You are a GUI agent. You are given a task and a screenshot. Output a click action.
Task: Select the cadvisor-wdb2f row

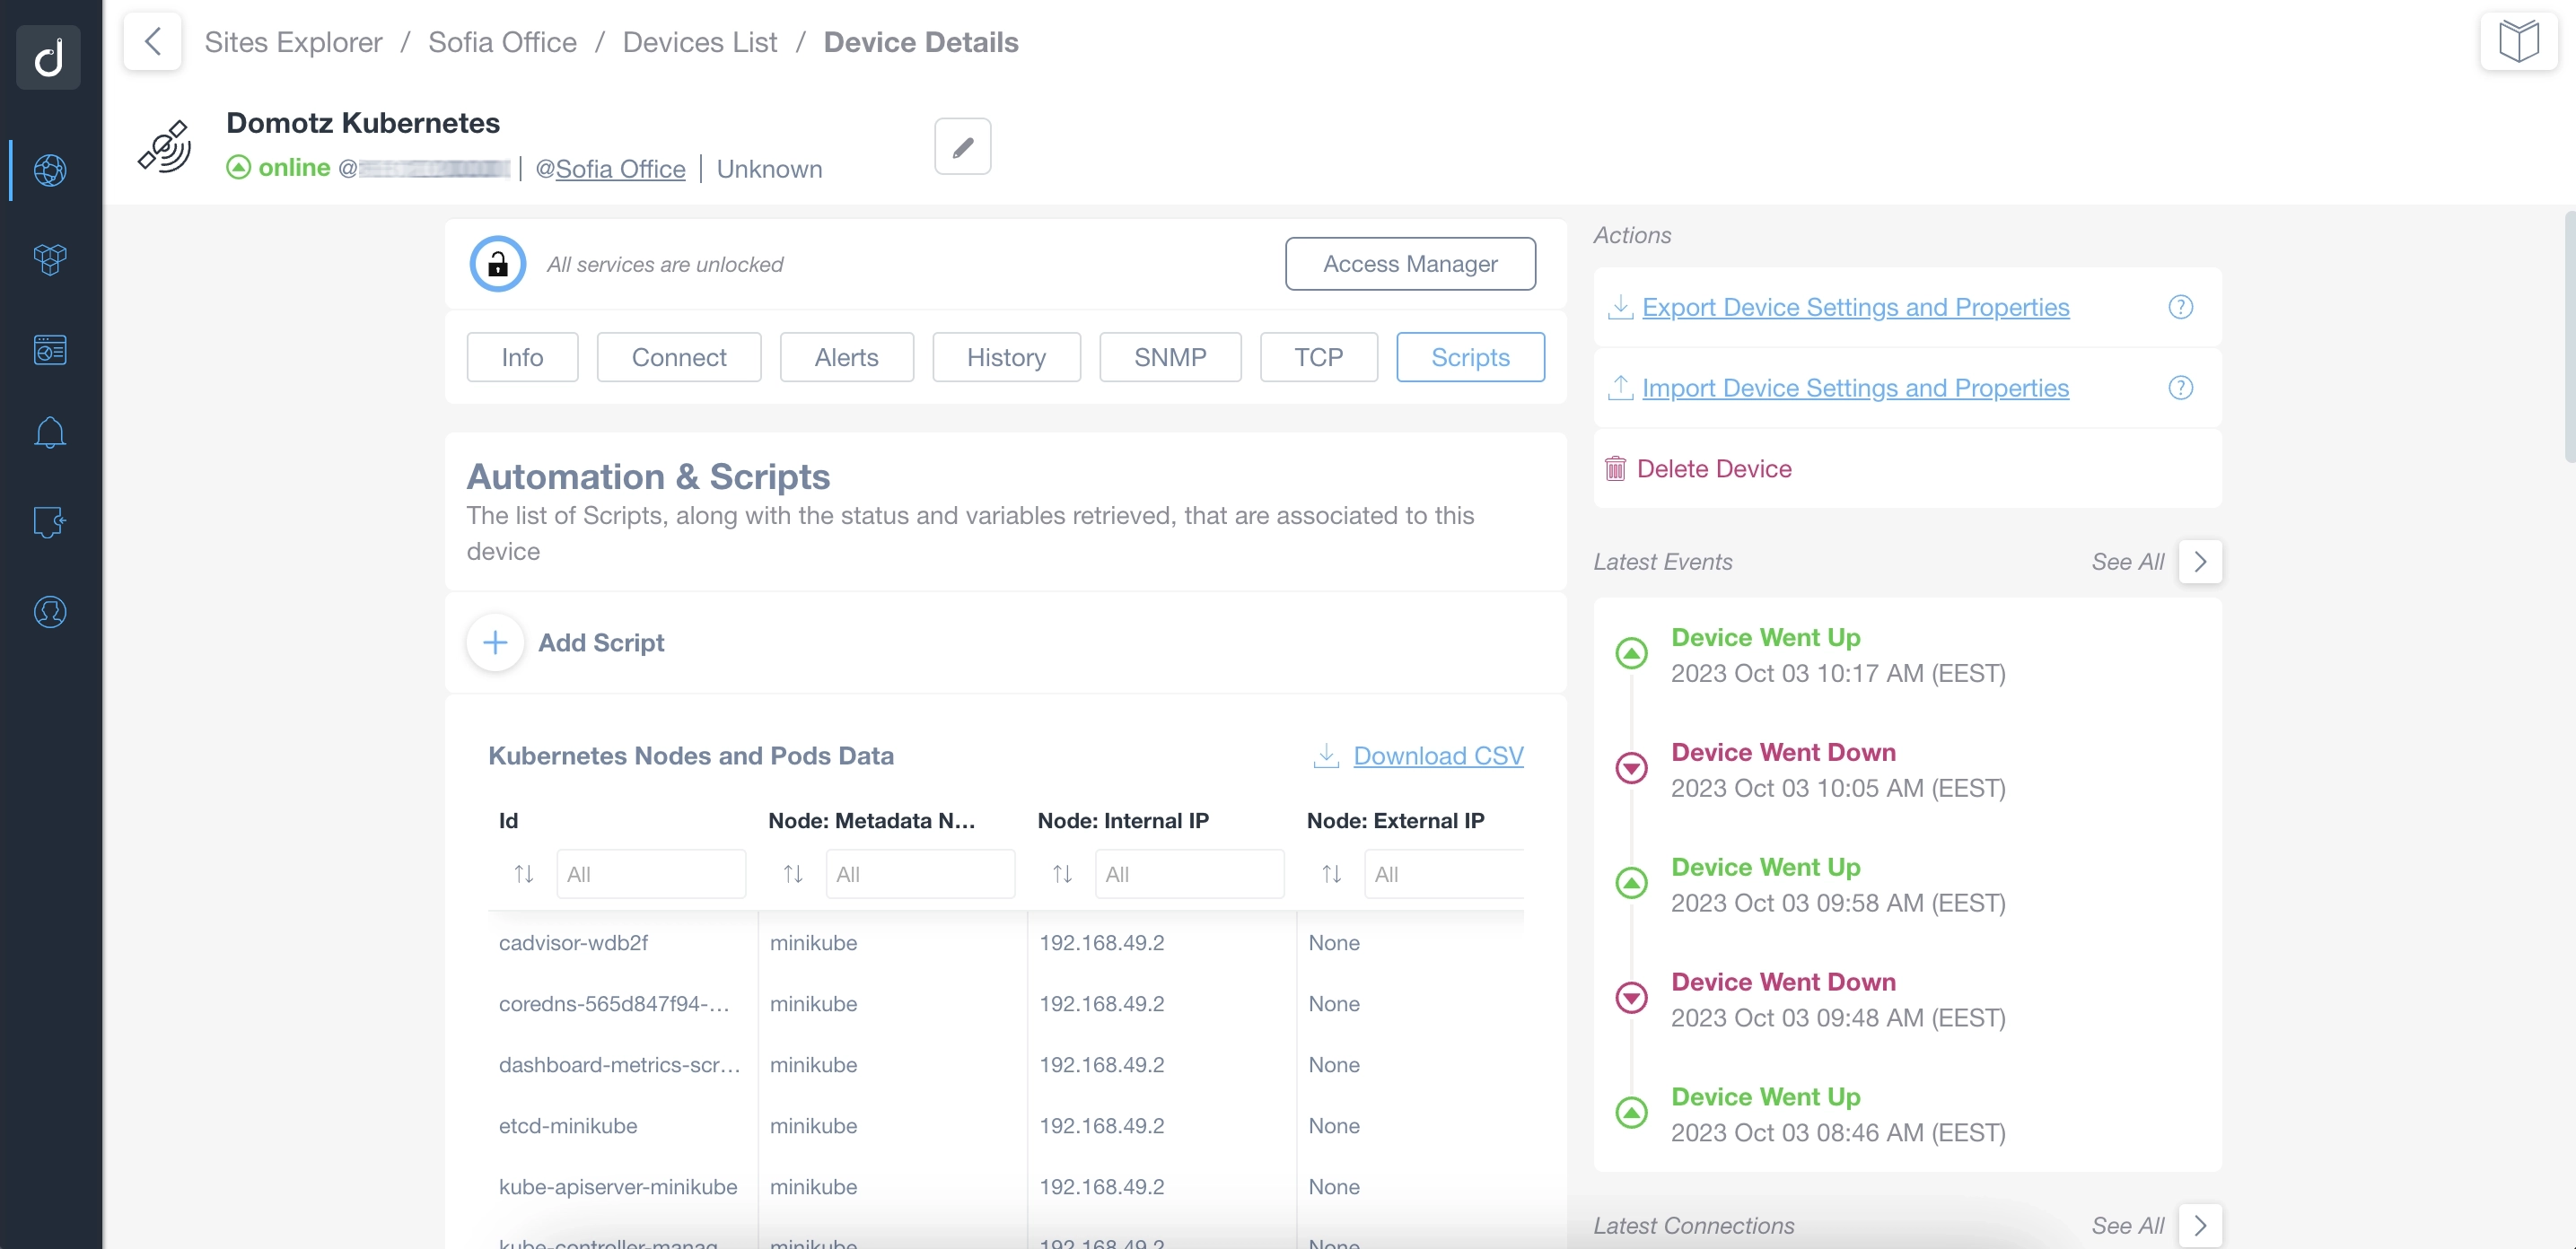point(1006,943)
